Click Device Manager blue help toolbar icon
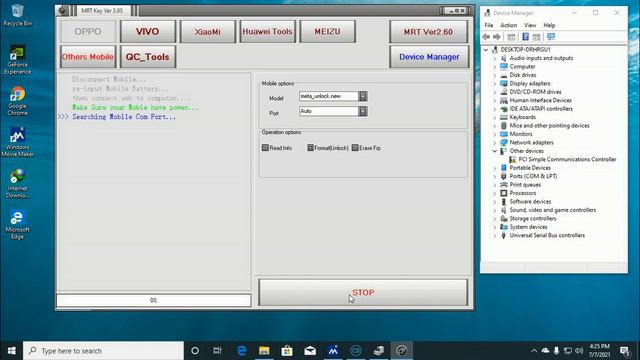This screenshot has width=640, height=360. [525, 37]
